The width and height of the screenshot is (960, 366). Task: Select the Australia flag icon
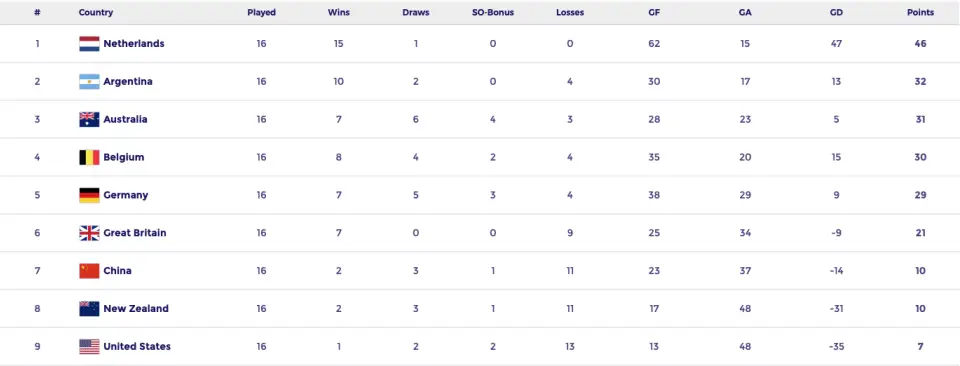click(89, 119)
